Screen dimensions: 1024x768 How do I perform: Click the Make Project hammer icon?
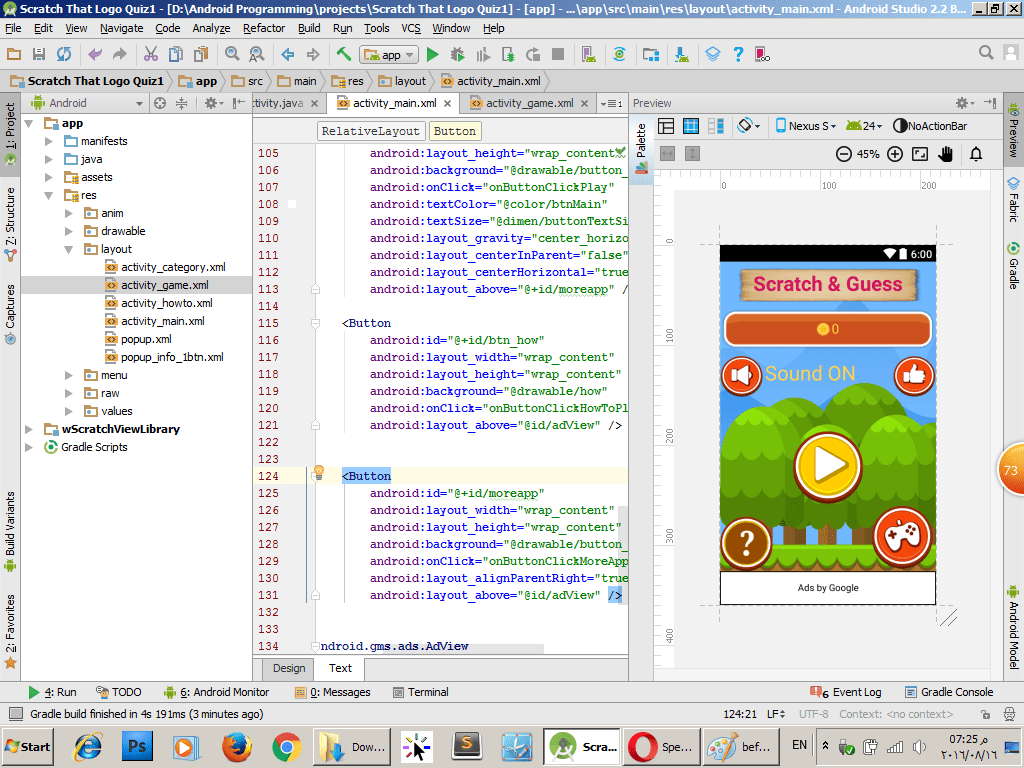[343, 54]
